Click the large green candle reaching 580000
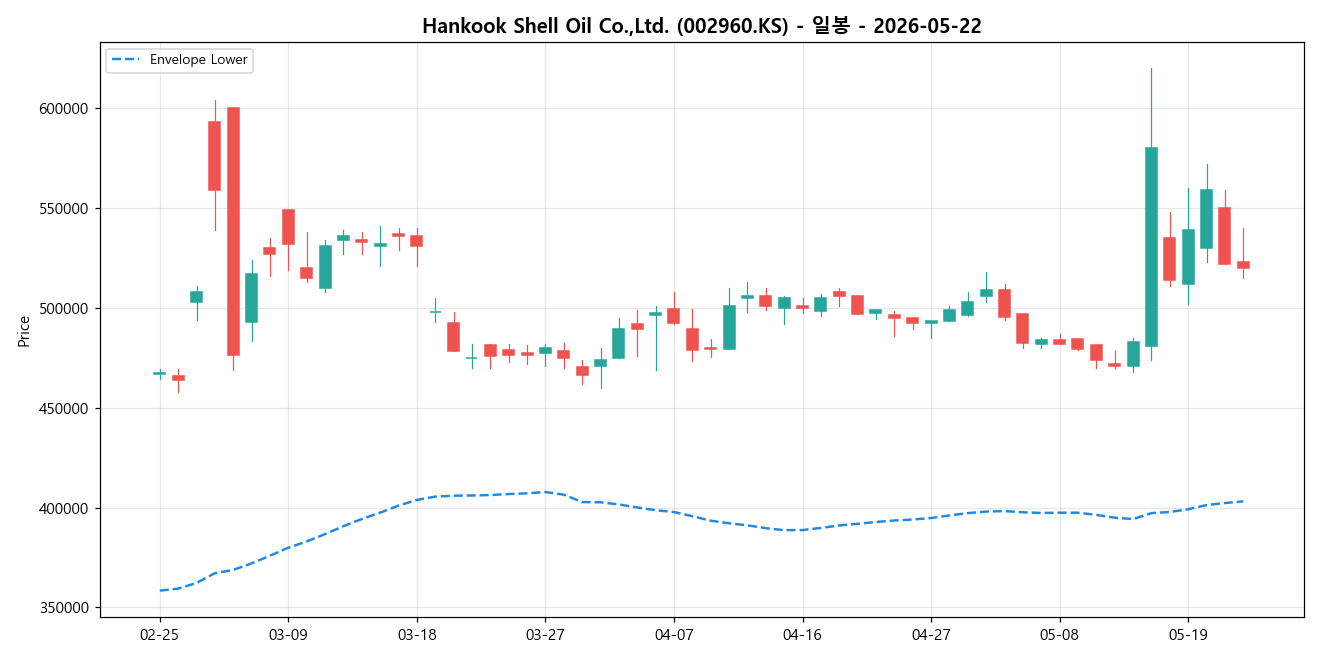The width and height of the screenshot is (1320, 660). [x=1151, y=247]
